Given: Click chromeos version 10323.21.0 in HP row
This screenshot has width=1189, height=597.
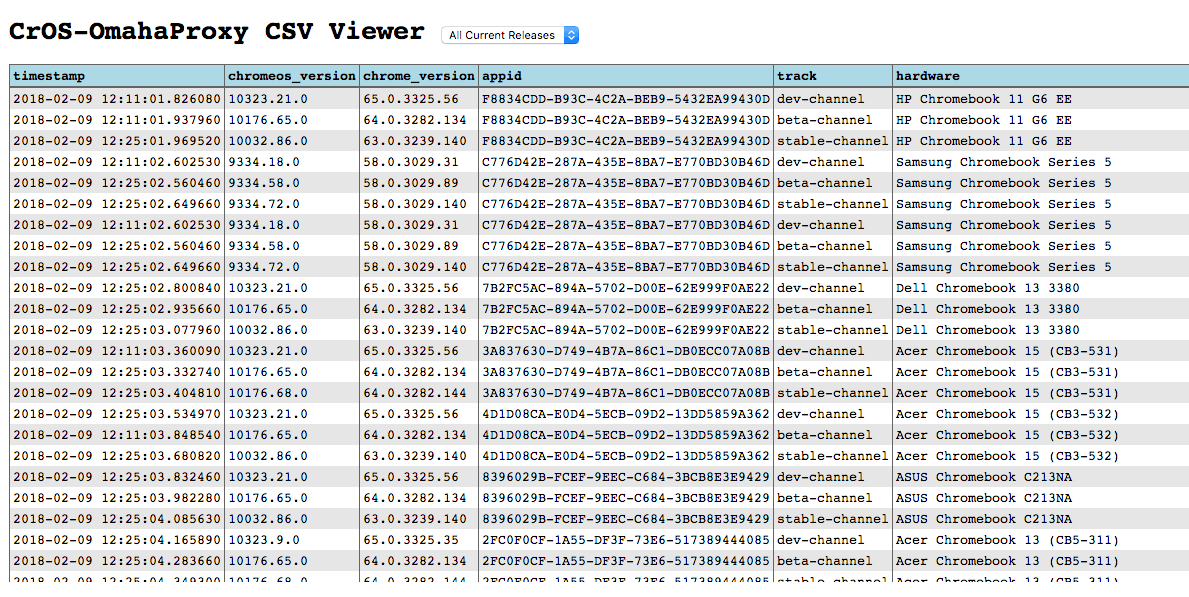Looking at the screenshot, I should [268, 99].
